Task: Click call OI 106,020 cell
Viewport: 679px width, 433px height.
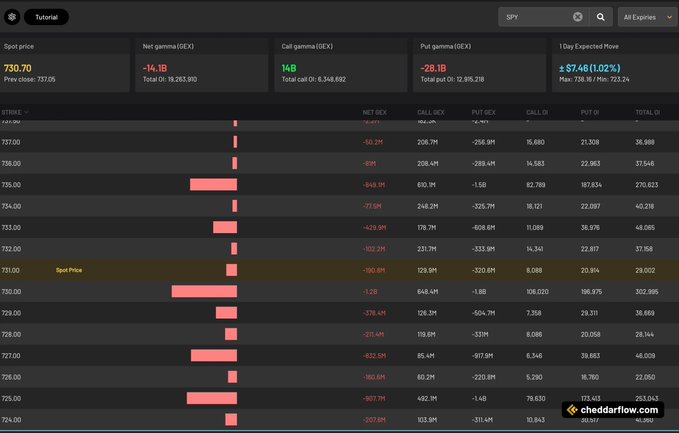Action: 537,292
